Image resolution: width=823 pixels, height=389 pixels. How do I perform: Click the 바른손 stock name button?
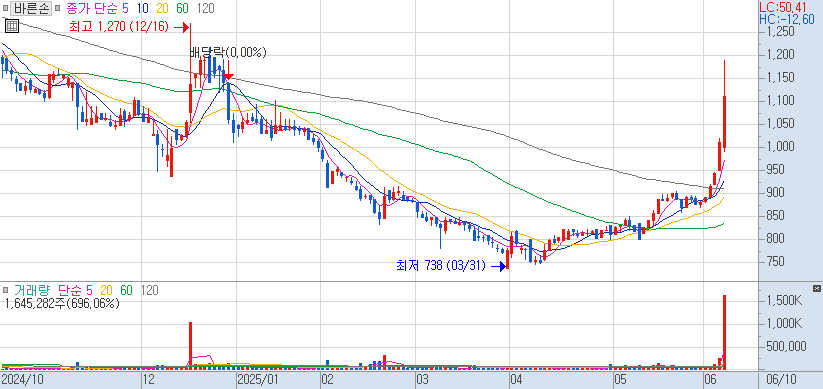pos(32,8)
